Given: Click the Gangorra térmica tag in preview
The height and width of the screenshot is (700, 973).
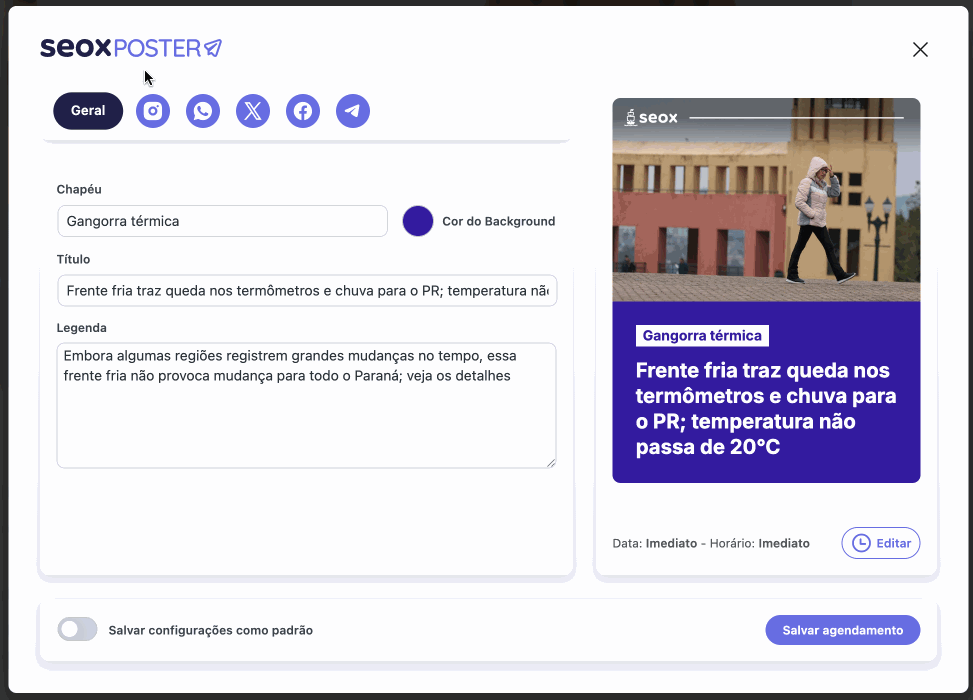Looking at the screenshot, I should (x=702, y=336).
